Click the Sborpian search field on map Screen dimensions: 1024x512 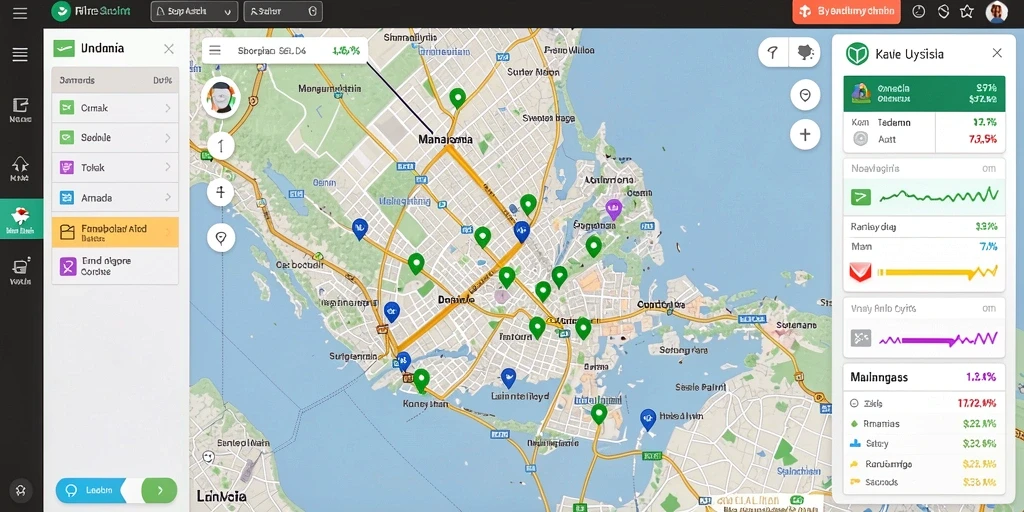click(285, 50)
